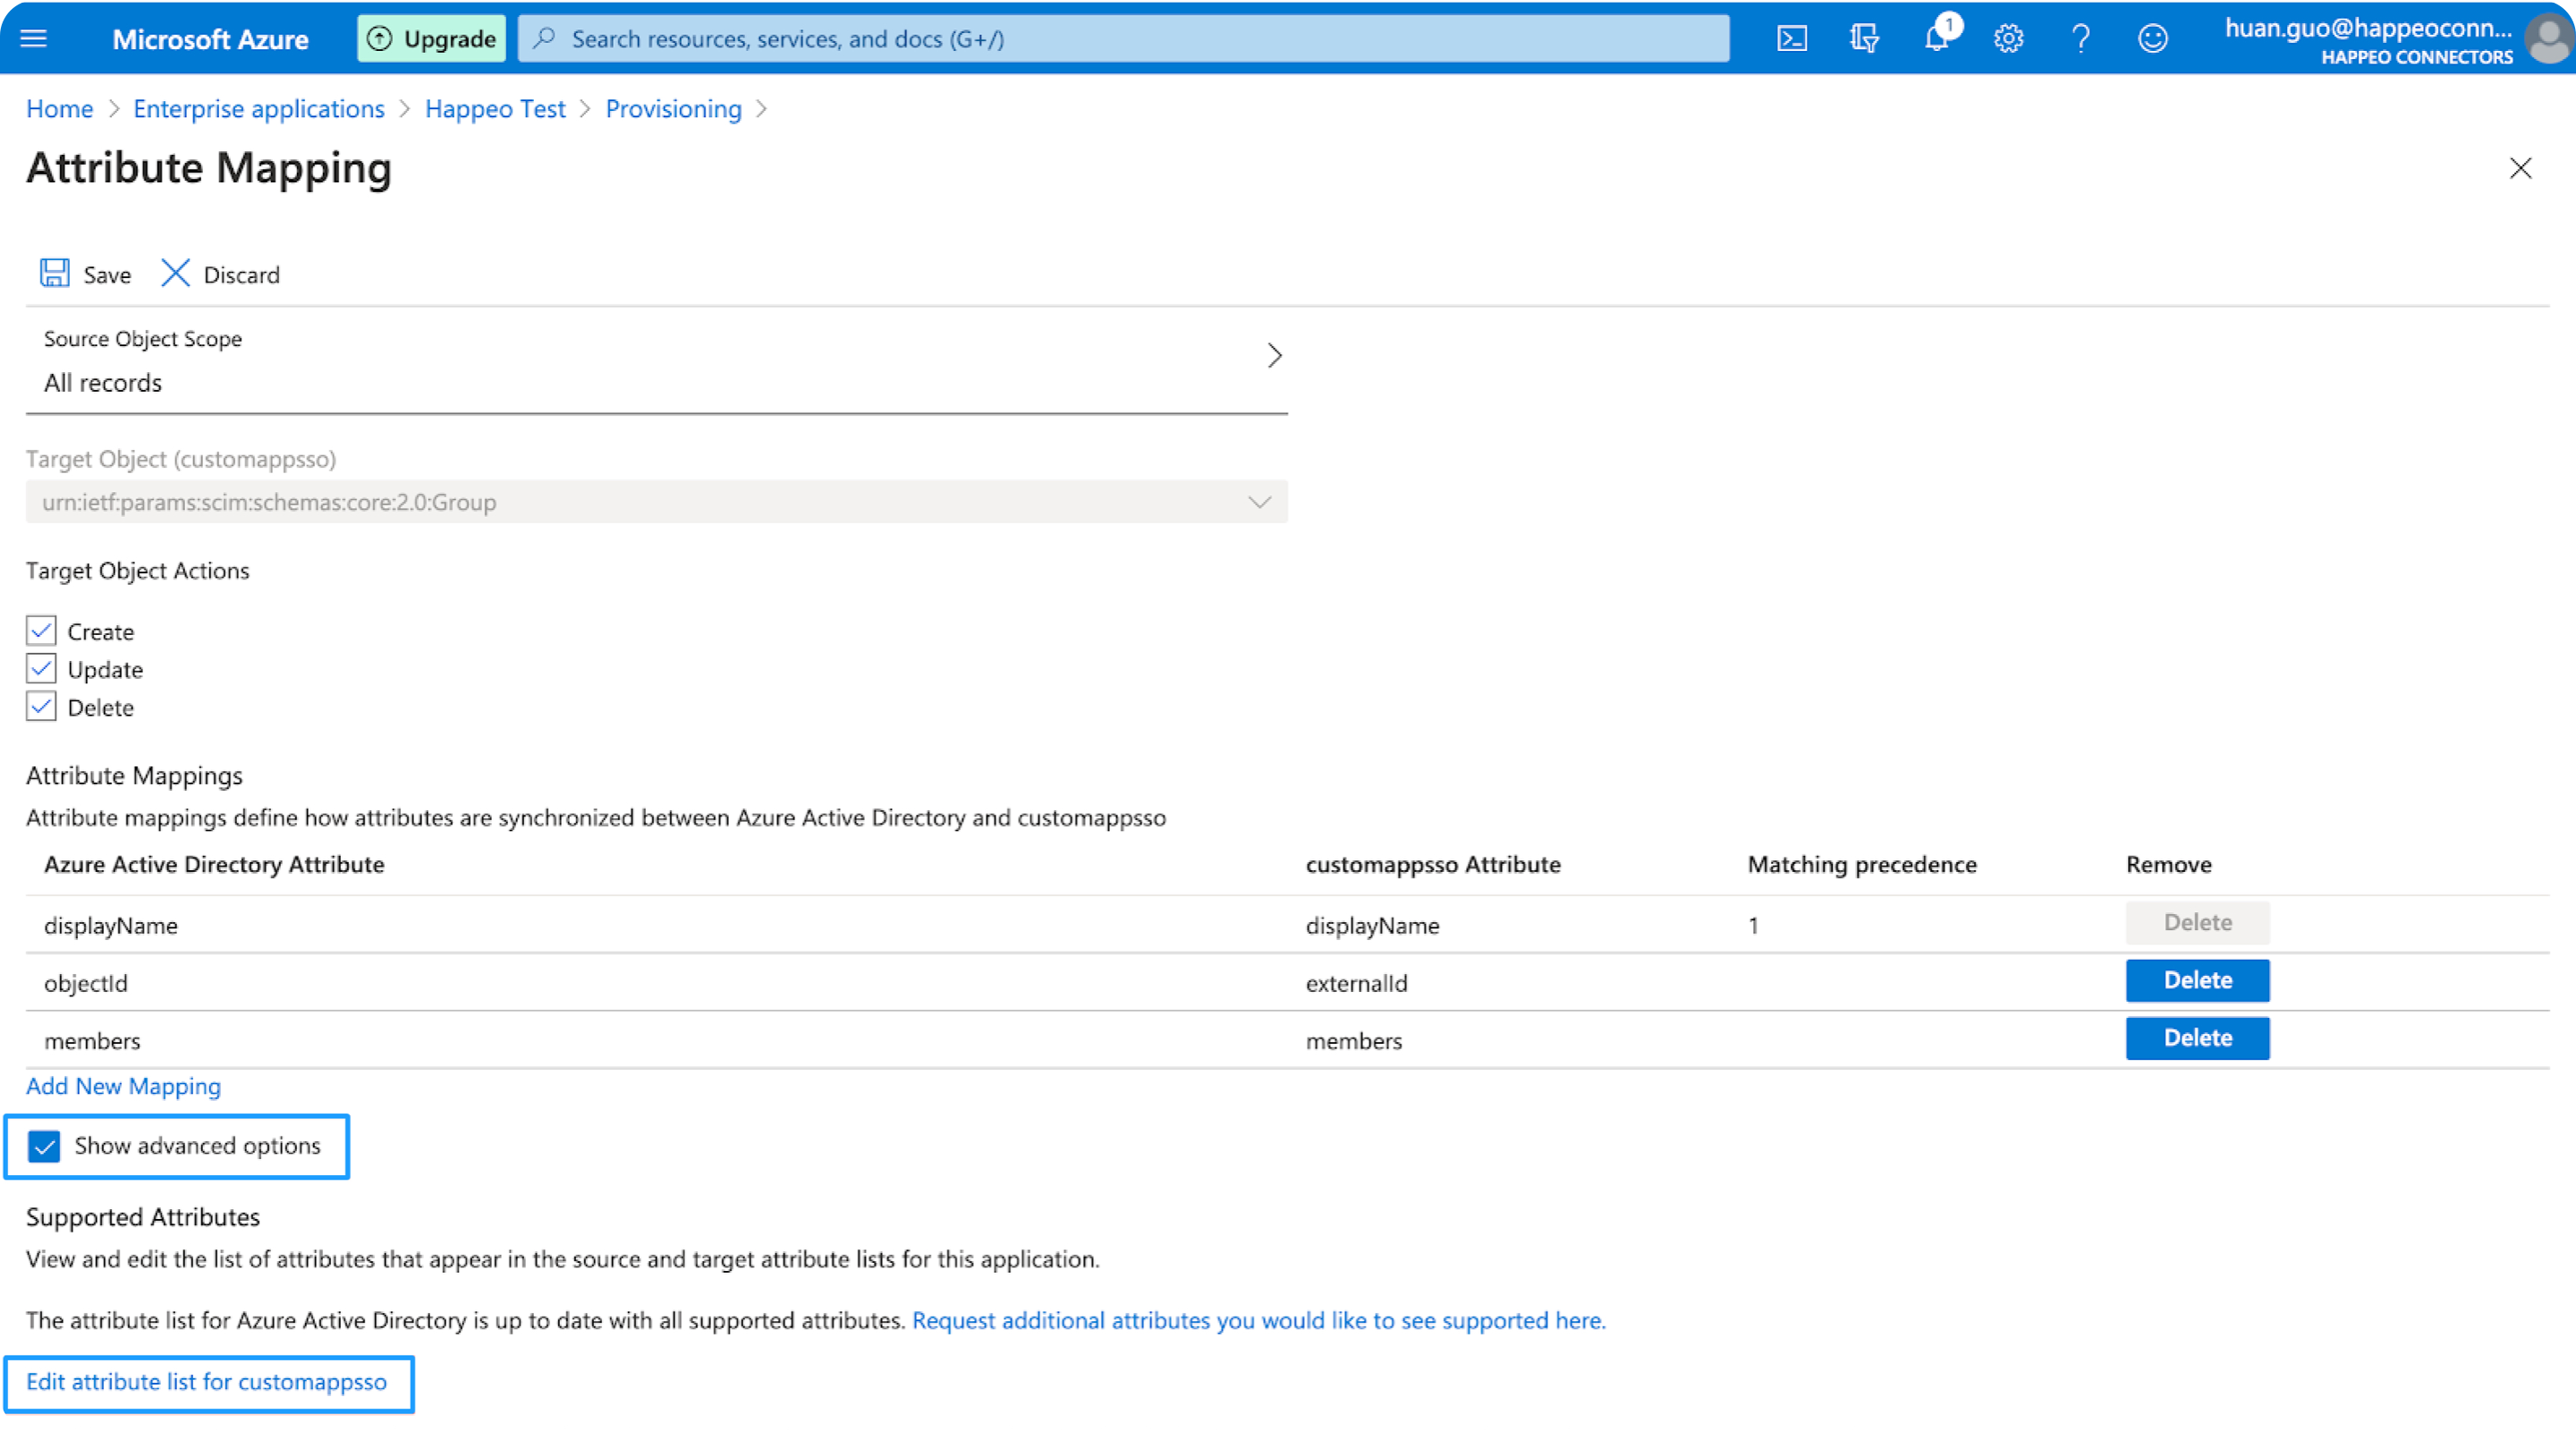Screen dimensions: 2576x1431
Task: Open the feedback smiley icon
Action: (2152, 38)
